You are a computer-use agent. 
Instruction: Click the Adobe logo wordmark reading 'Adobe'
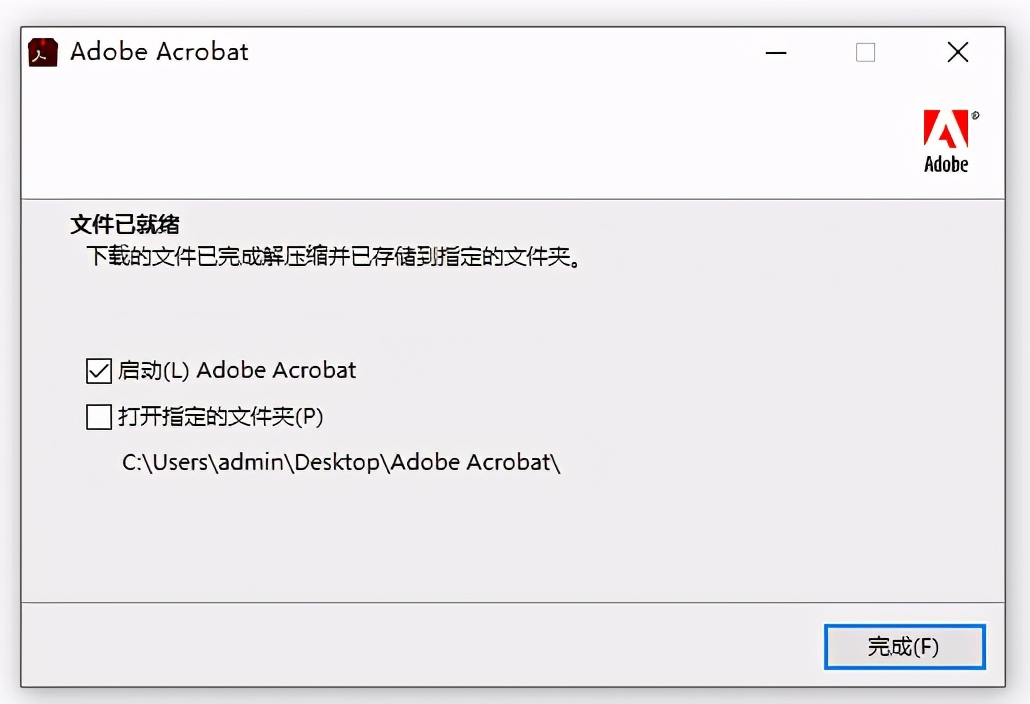tap(946, 164)
